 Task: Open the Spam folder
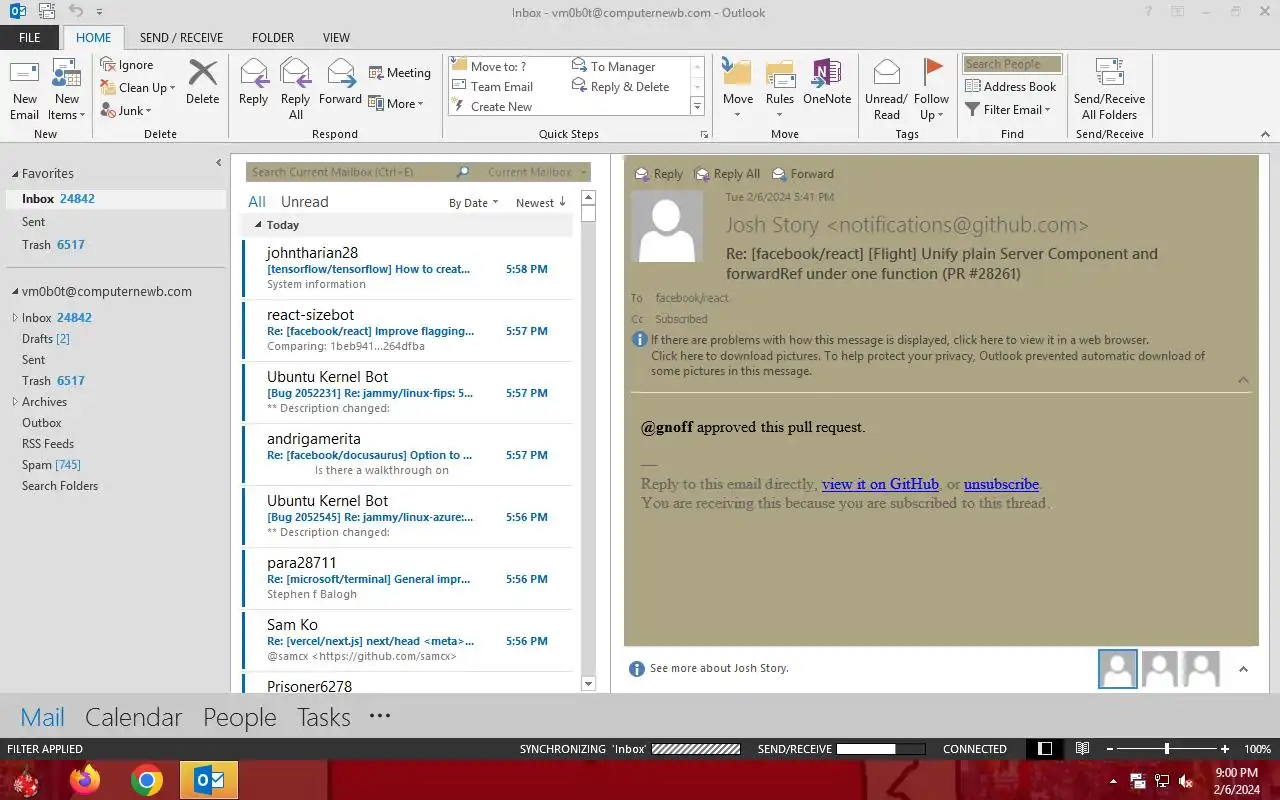click(51, 465)
